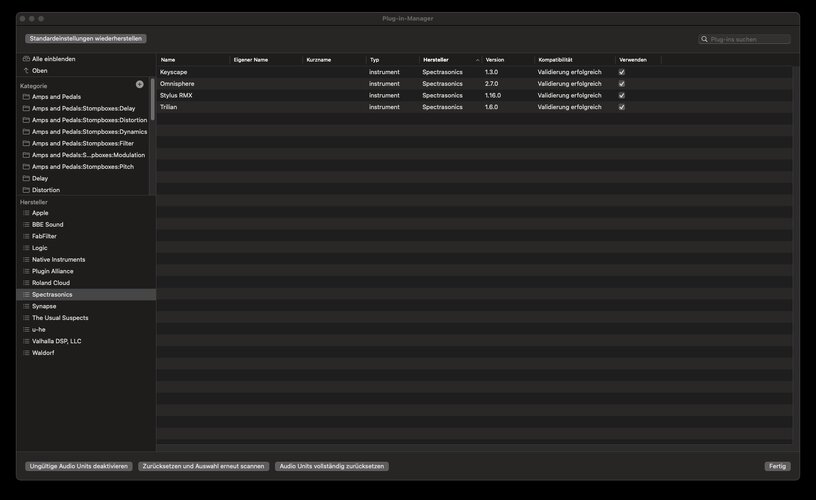
Task: Click the magnifier icon in search field
Action: pyautogui.click(x=704, y=39)
